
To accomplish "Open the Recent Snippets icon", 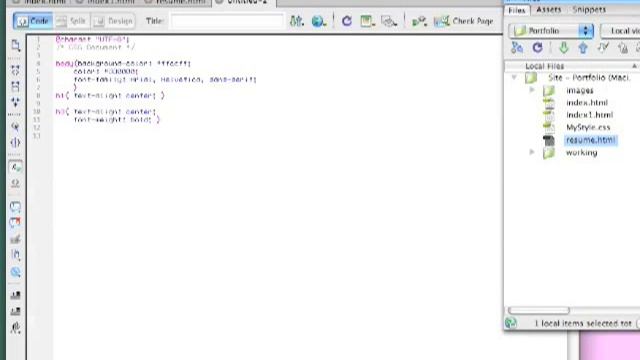I will tap(16, 255).
